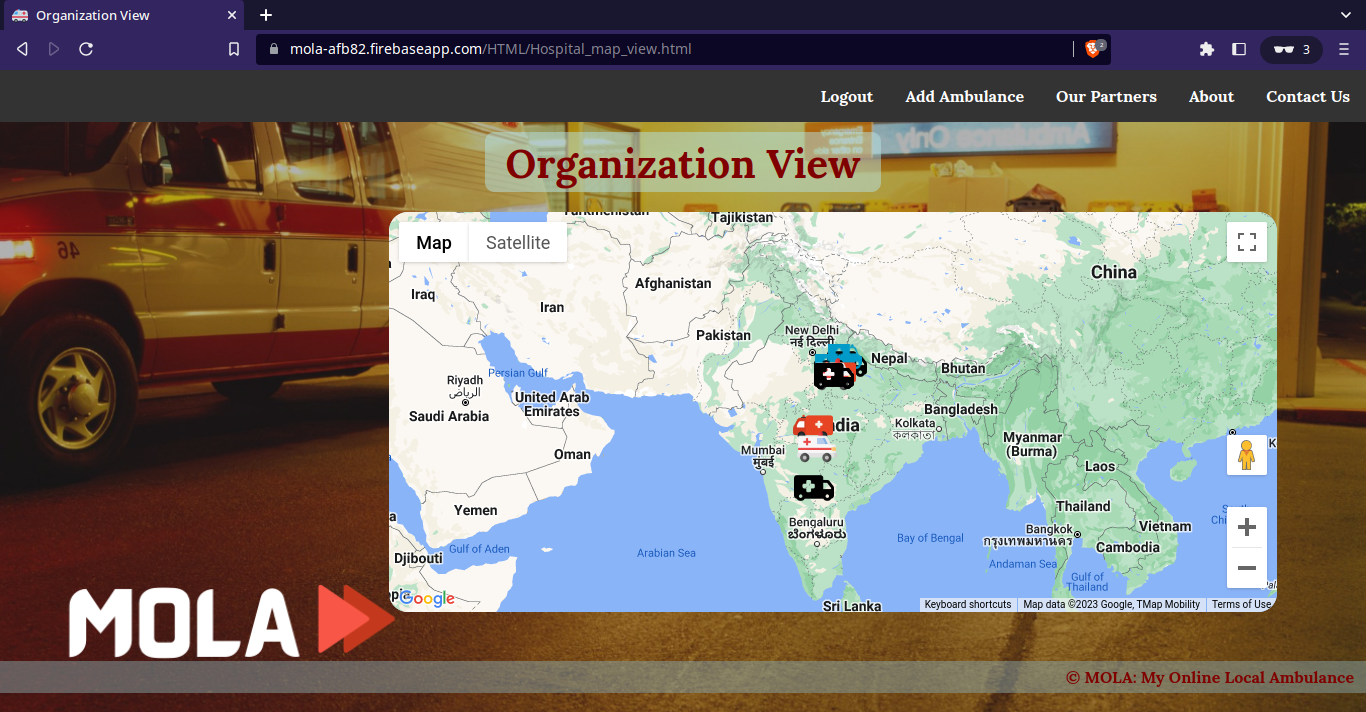Image resolution: width=1366 pixels, height=712 pixels.
Task: Click the Logout link
Action: point(847,97)
